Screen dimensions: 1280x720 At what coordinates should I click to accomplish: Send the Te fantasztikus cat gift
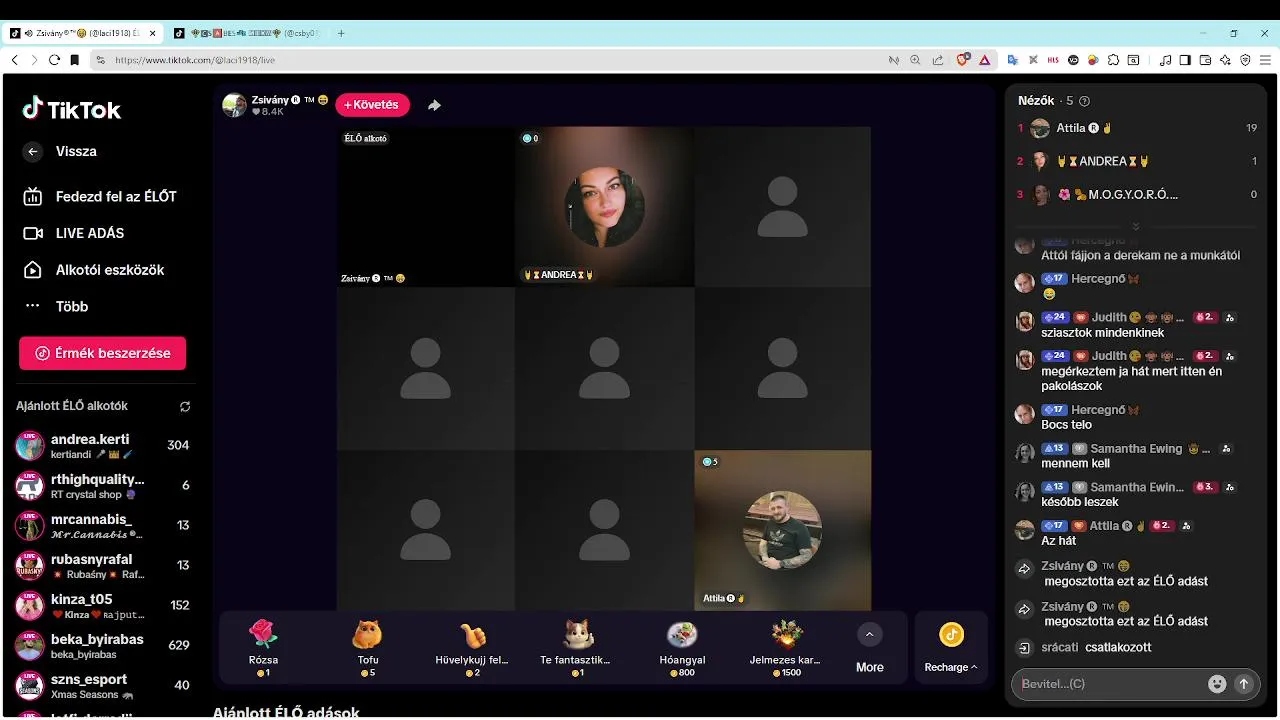tap(575, 647)
